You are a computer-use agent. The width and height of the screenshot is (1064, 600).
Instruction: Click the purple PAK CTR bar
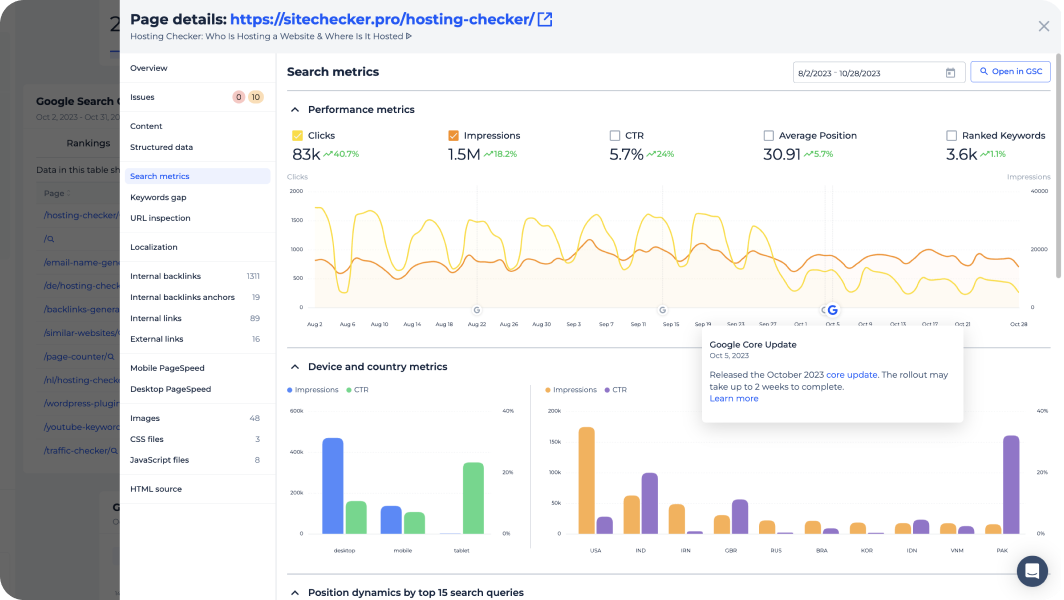(x=1011, y=485)
